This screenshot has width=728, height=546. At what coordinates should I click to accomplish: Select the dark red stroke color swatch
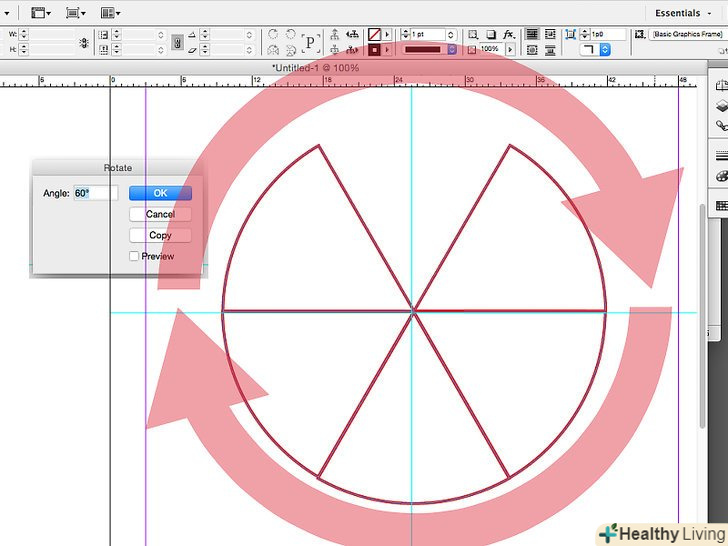[x=375, y=49]
